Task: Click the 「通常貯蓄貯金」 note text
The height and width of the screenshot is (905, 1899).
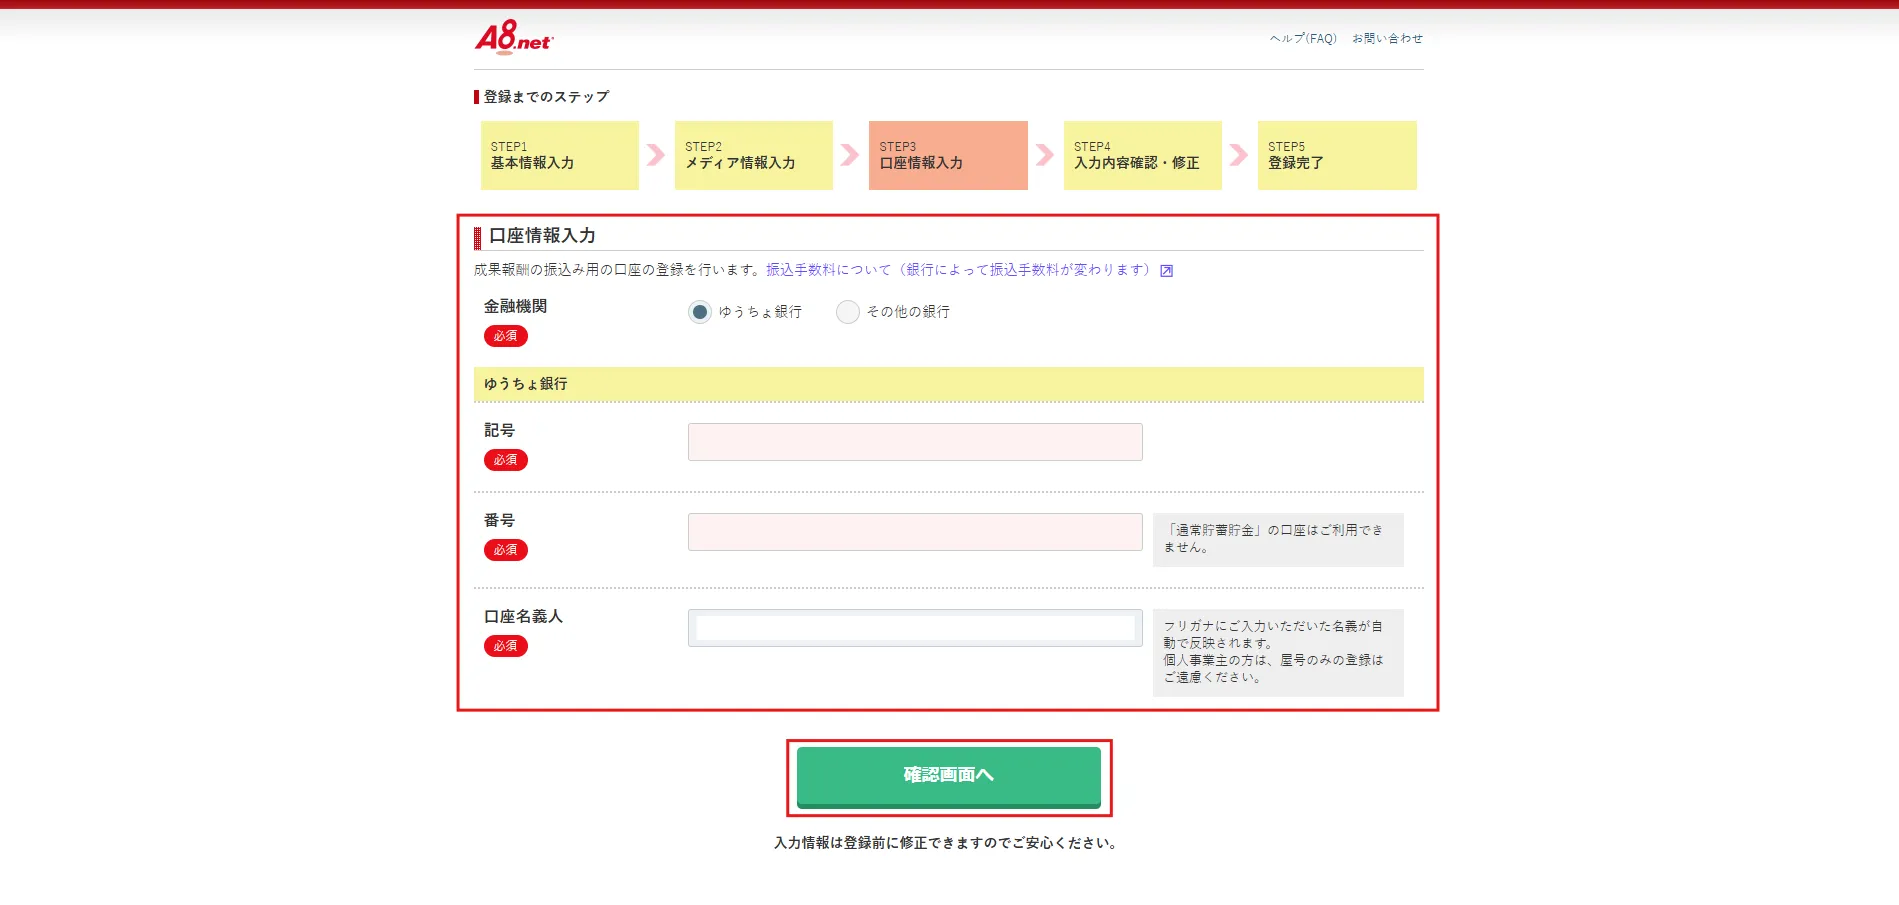Action: click(x=1278, y=539)
